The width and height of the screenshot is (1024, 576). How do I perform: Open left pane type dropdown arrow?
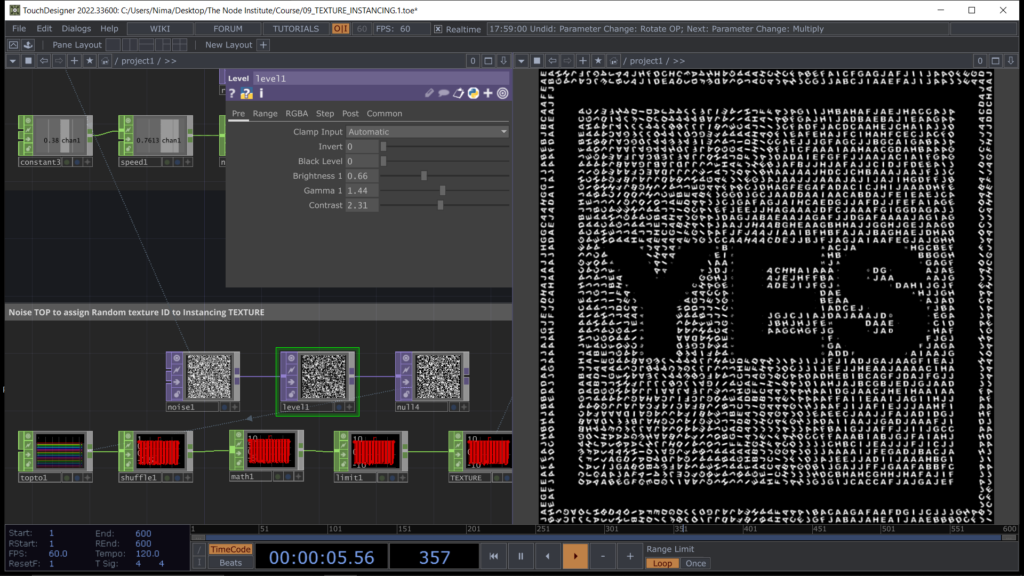[x=12, y=61]
